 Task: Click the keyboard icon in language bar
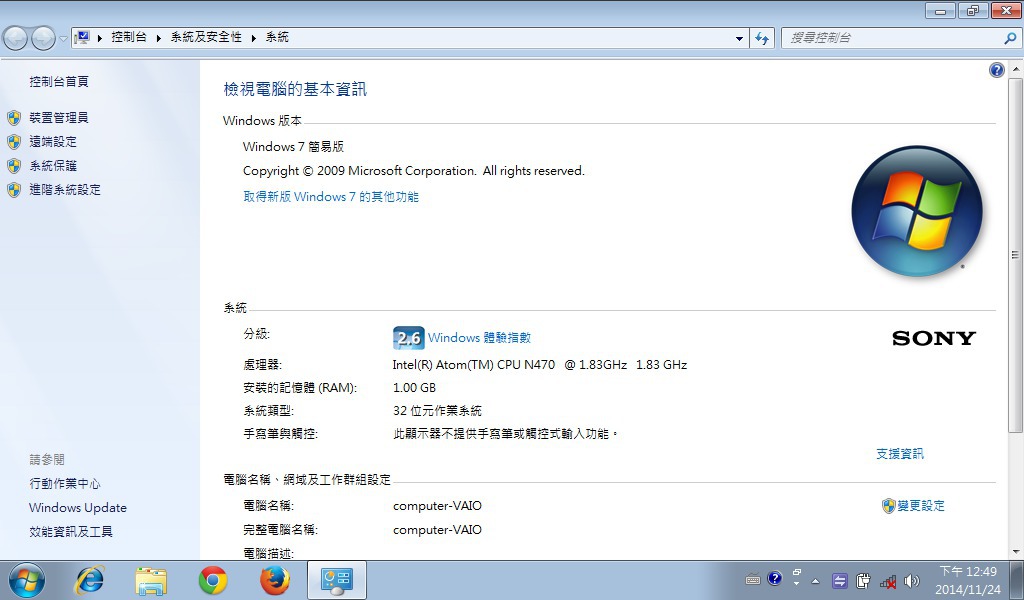[753, 579]
